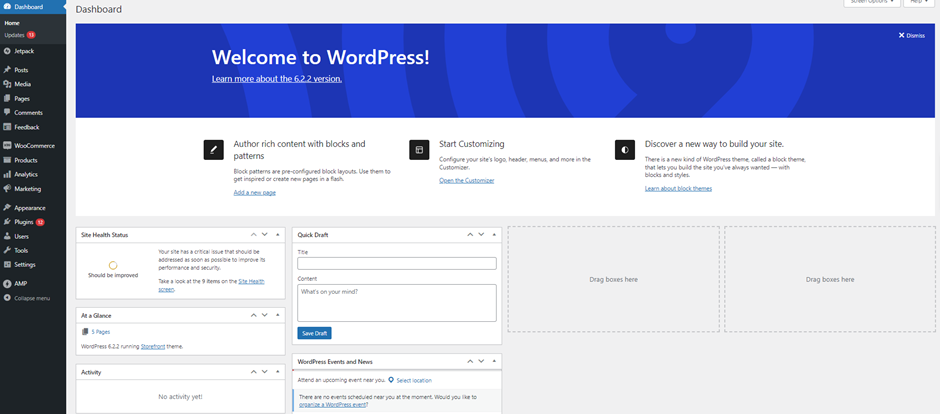
Task: Click the Appearance paintbrush icon
Action: [7, 208]
